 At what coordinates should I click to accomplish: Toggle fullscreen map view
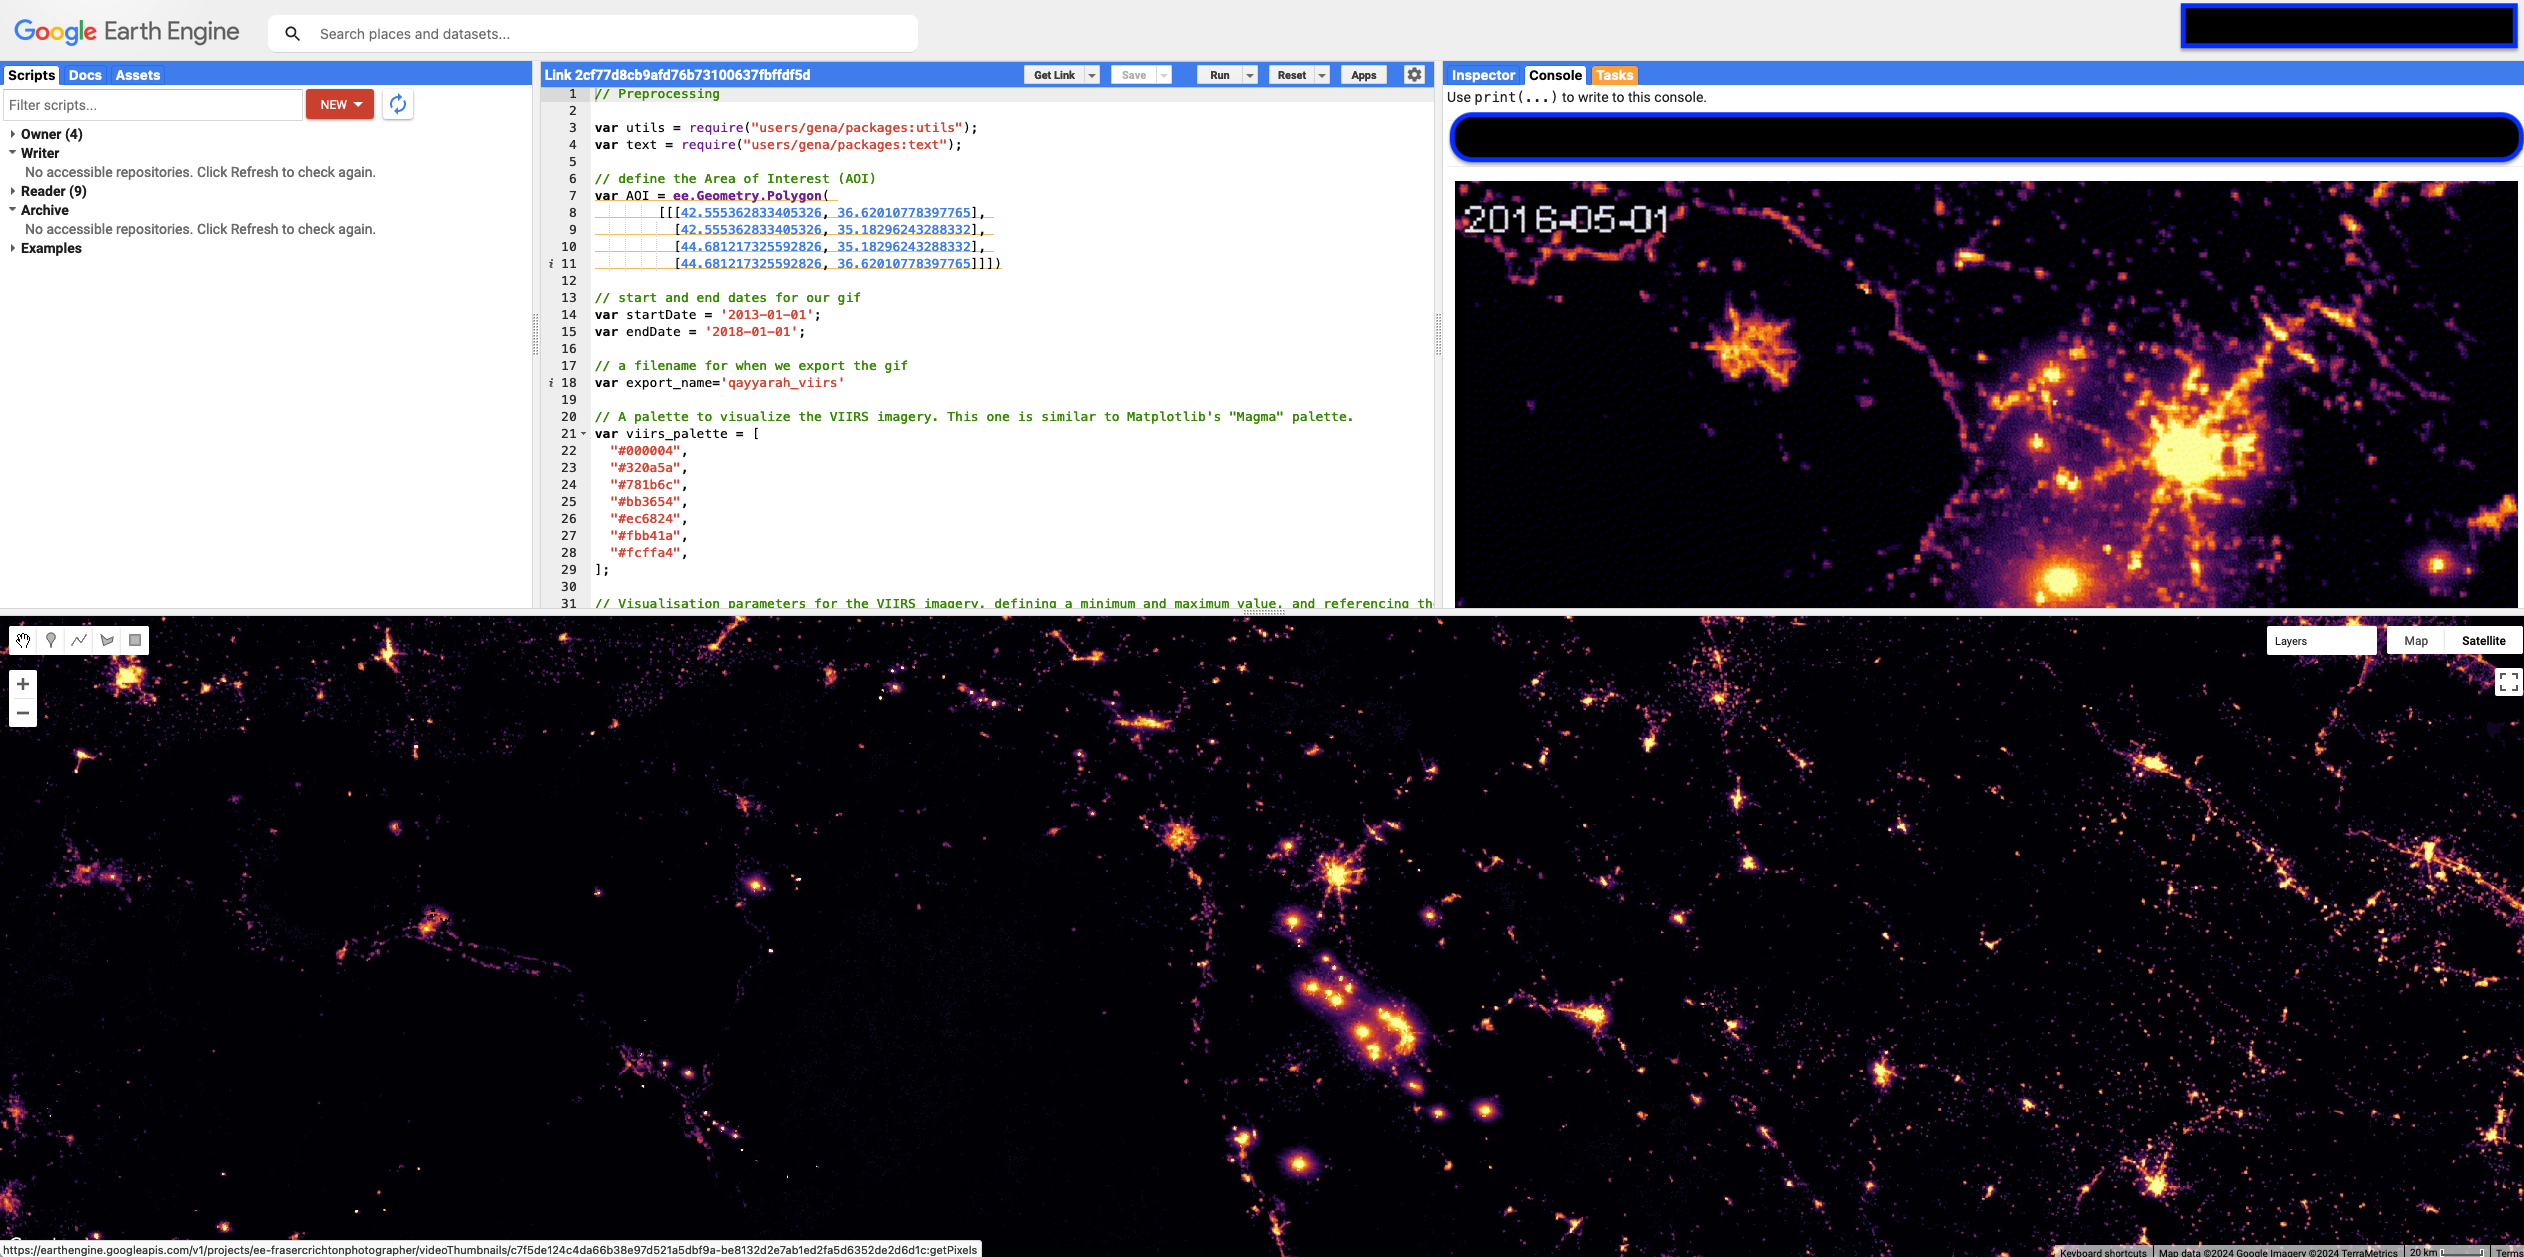tap(2508, 682)
